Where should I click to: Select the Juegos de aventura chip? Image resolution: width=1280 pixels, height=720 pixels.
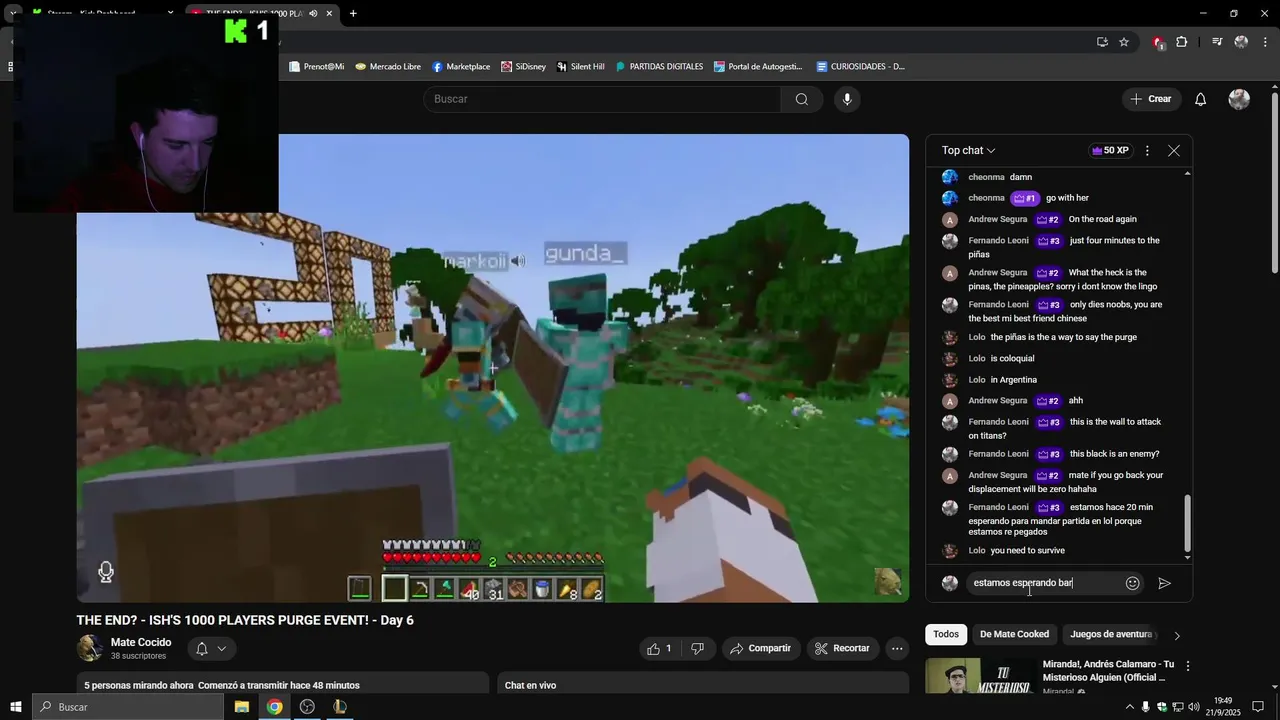pyautogui.click(x=1110, y=634)
